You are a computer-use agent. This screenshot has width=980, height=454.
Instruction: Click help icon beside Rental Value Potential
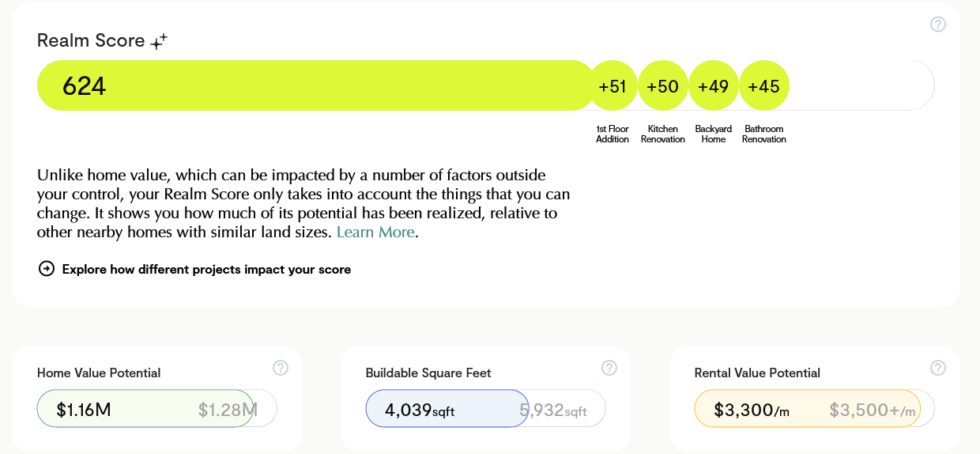[938, 368]
